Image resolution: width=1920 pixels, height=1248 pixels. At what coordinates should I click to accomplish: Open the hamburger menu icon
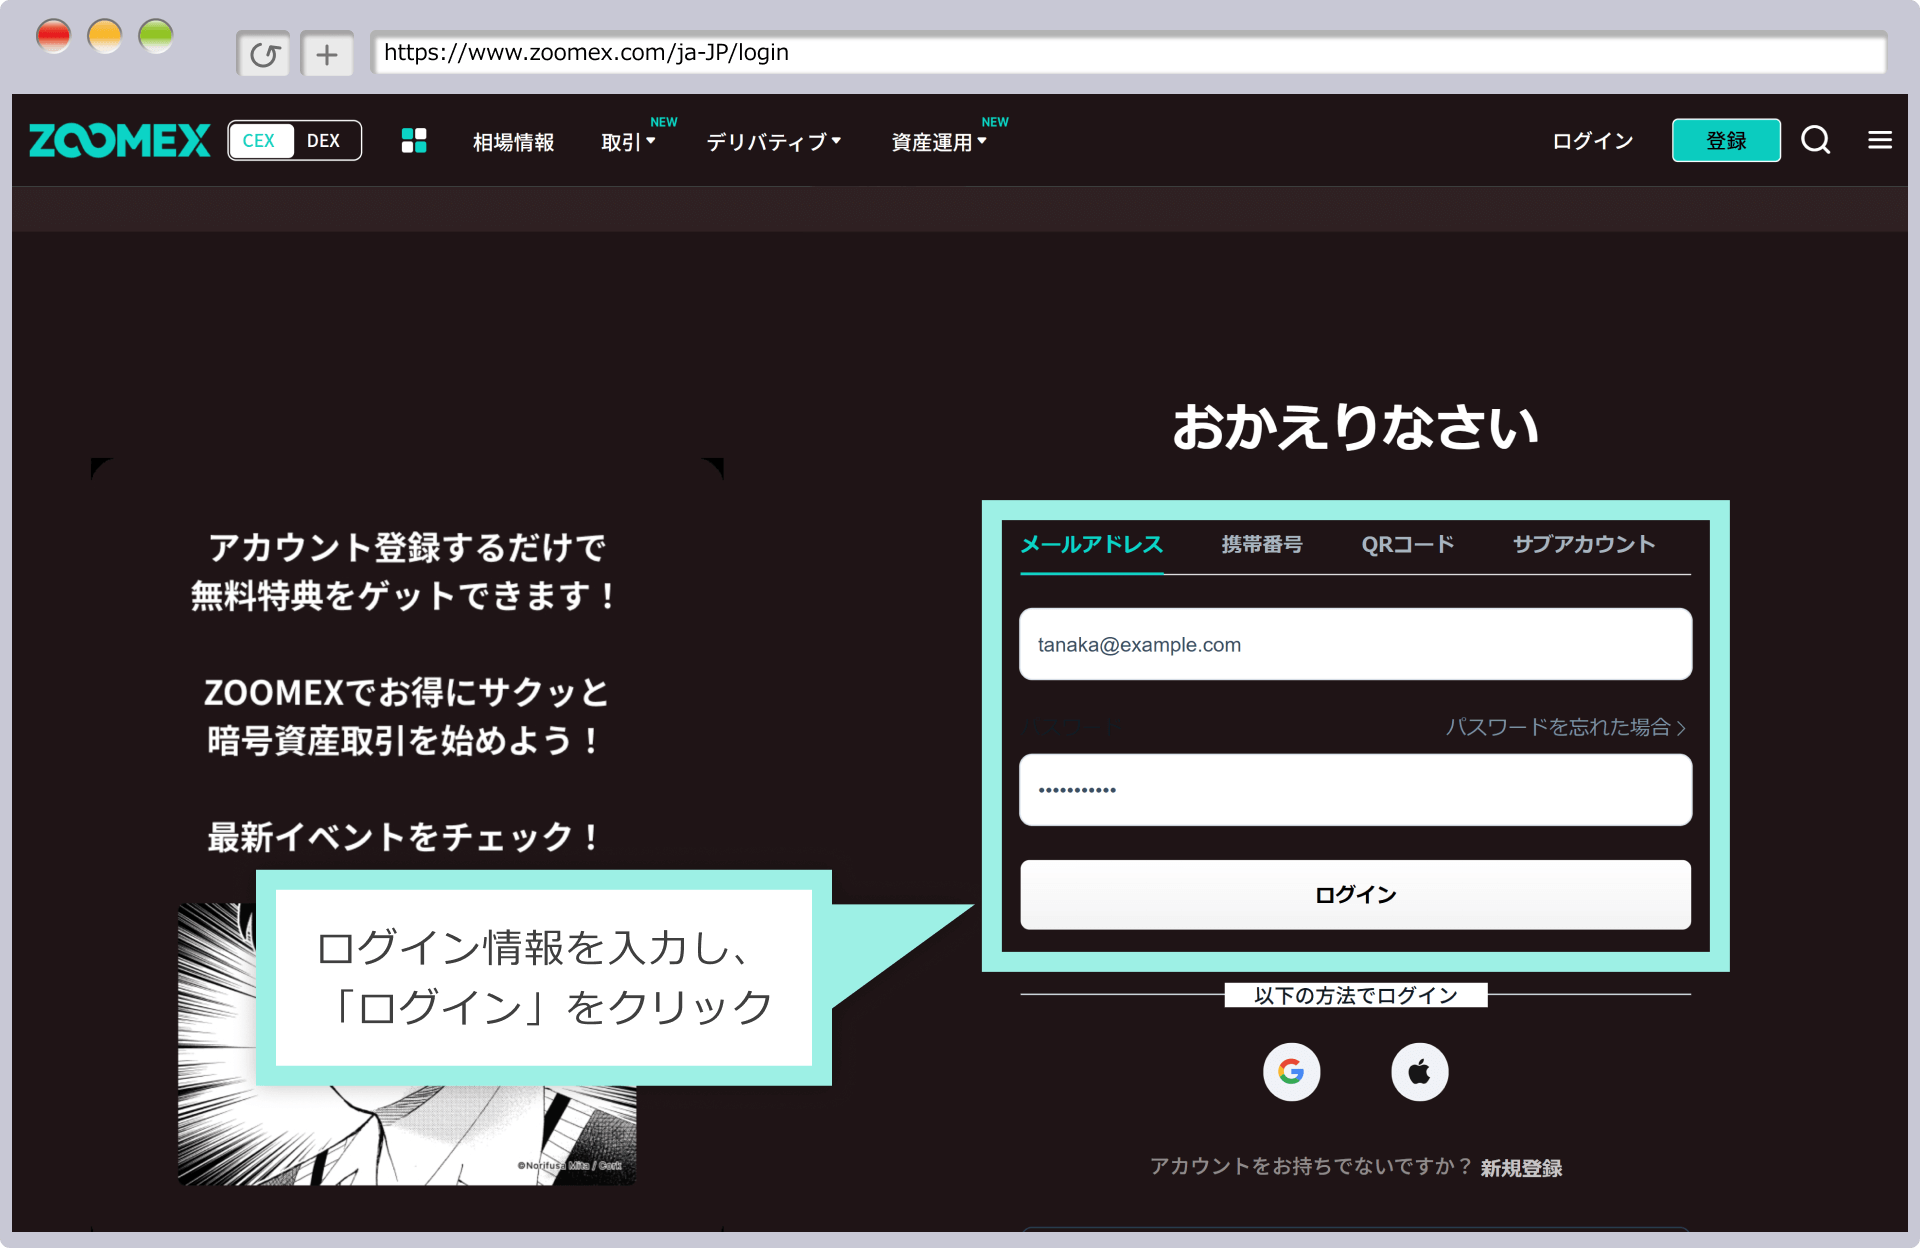[1880, 140]
